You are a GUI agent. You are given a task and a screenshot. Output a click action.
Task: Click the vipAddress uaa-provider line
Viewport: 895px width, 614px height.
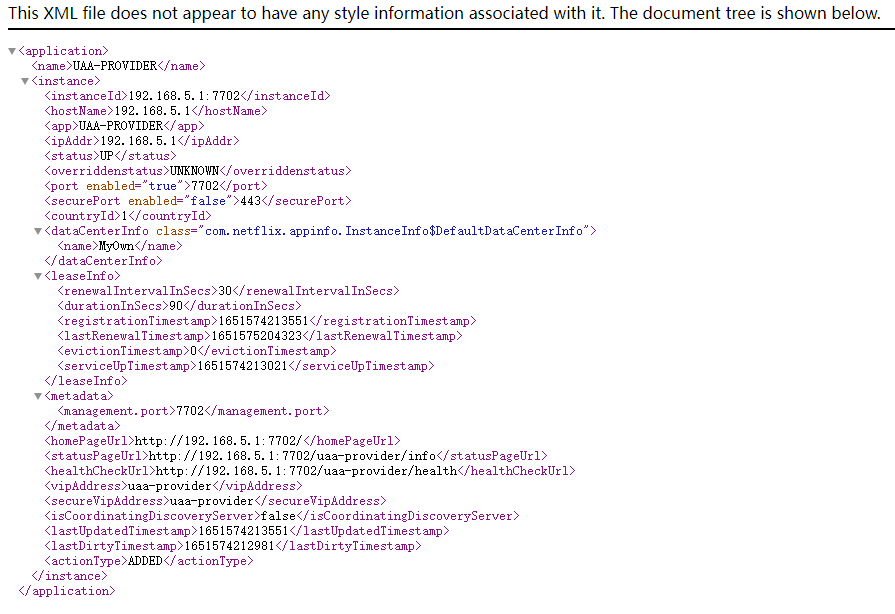pos(174,486)
